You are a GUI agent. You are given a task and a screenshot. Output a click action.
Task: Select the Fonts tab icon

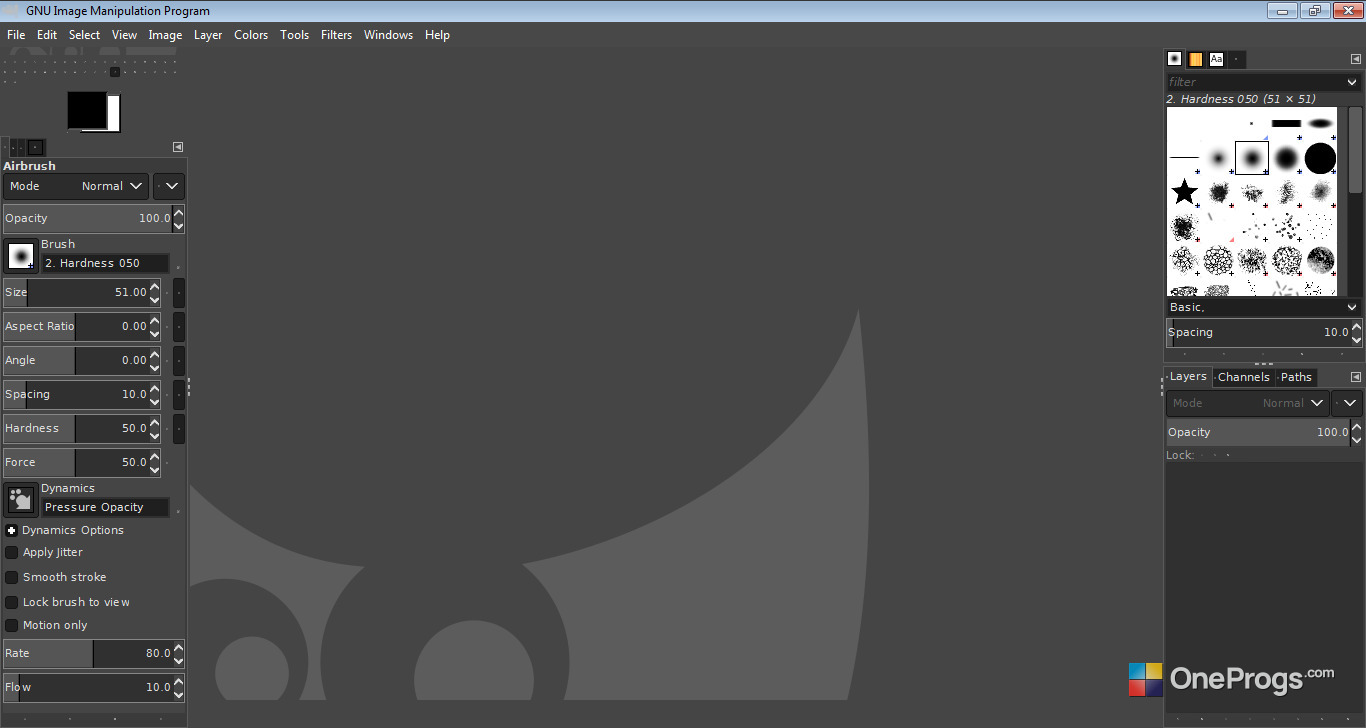tap(1217, 59)
